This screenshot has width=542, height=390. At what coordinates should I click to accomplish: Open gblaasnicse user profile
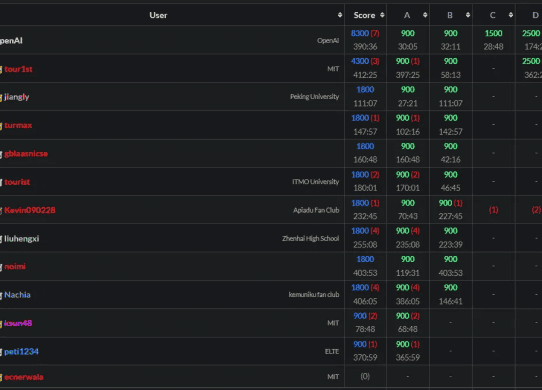click(26, 154)
